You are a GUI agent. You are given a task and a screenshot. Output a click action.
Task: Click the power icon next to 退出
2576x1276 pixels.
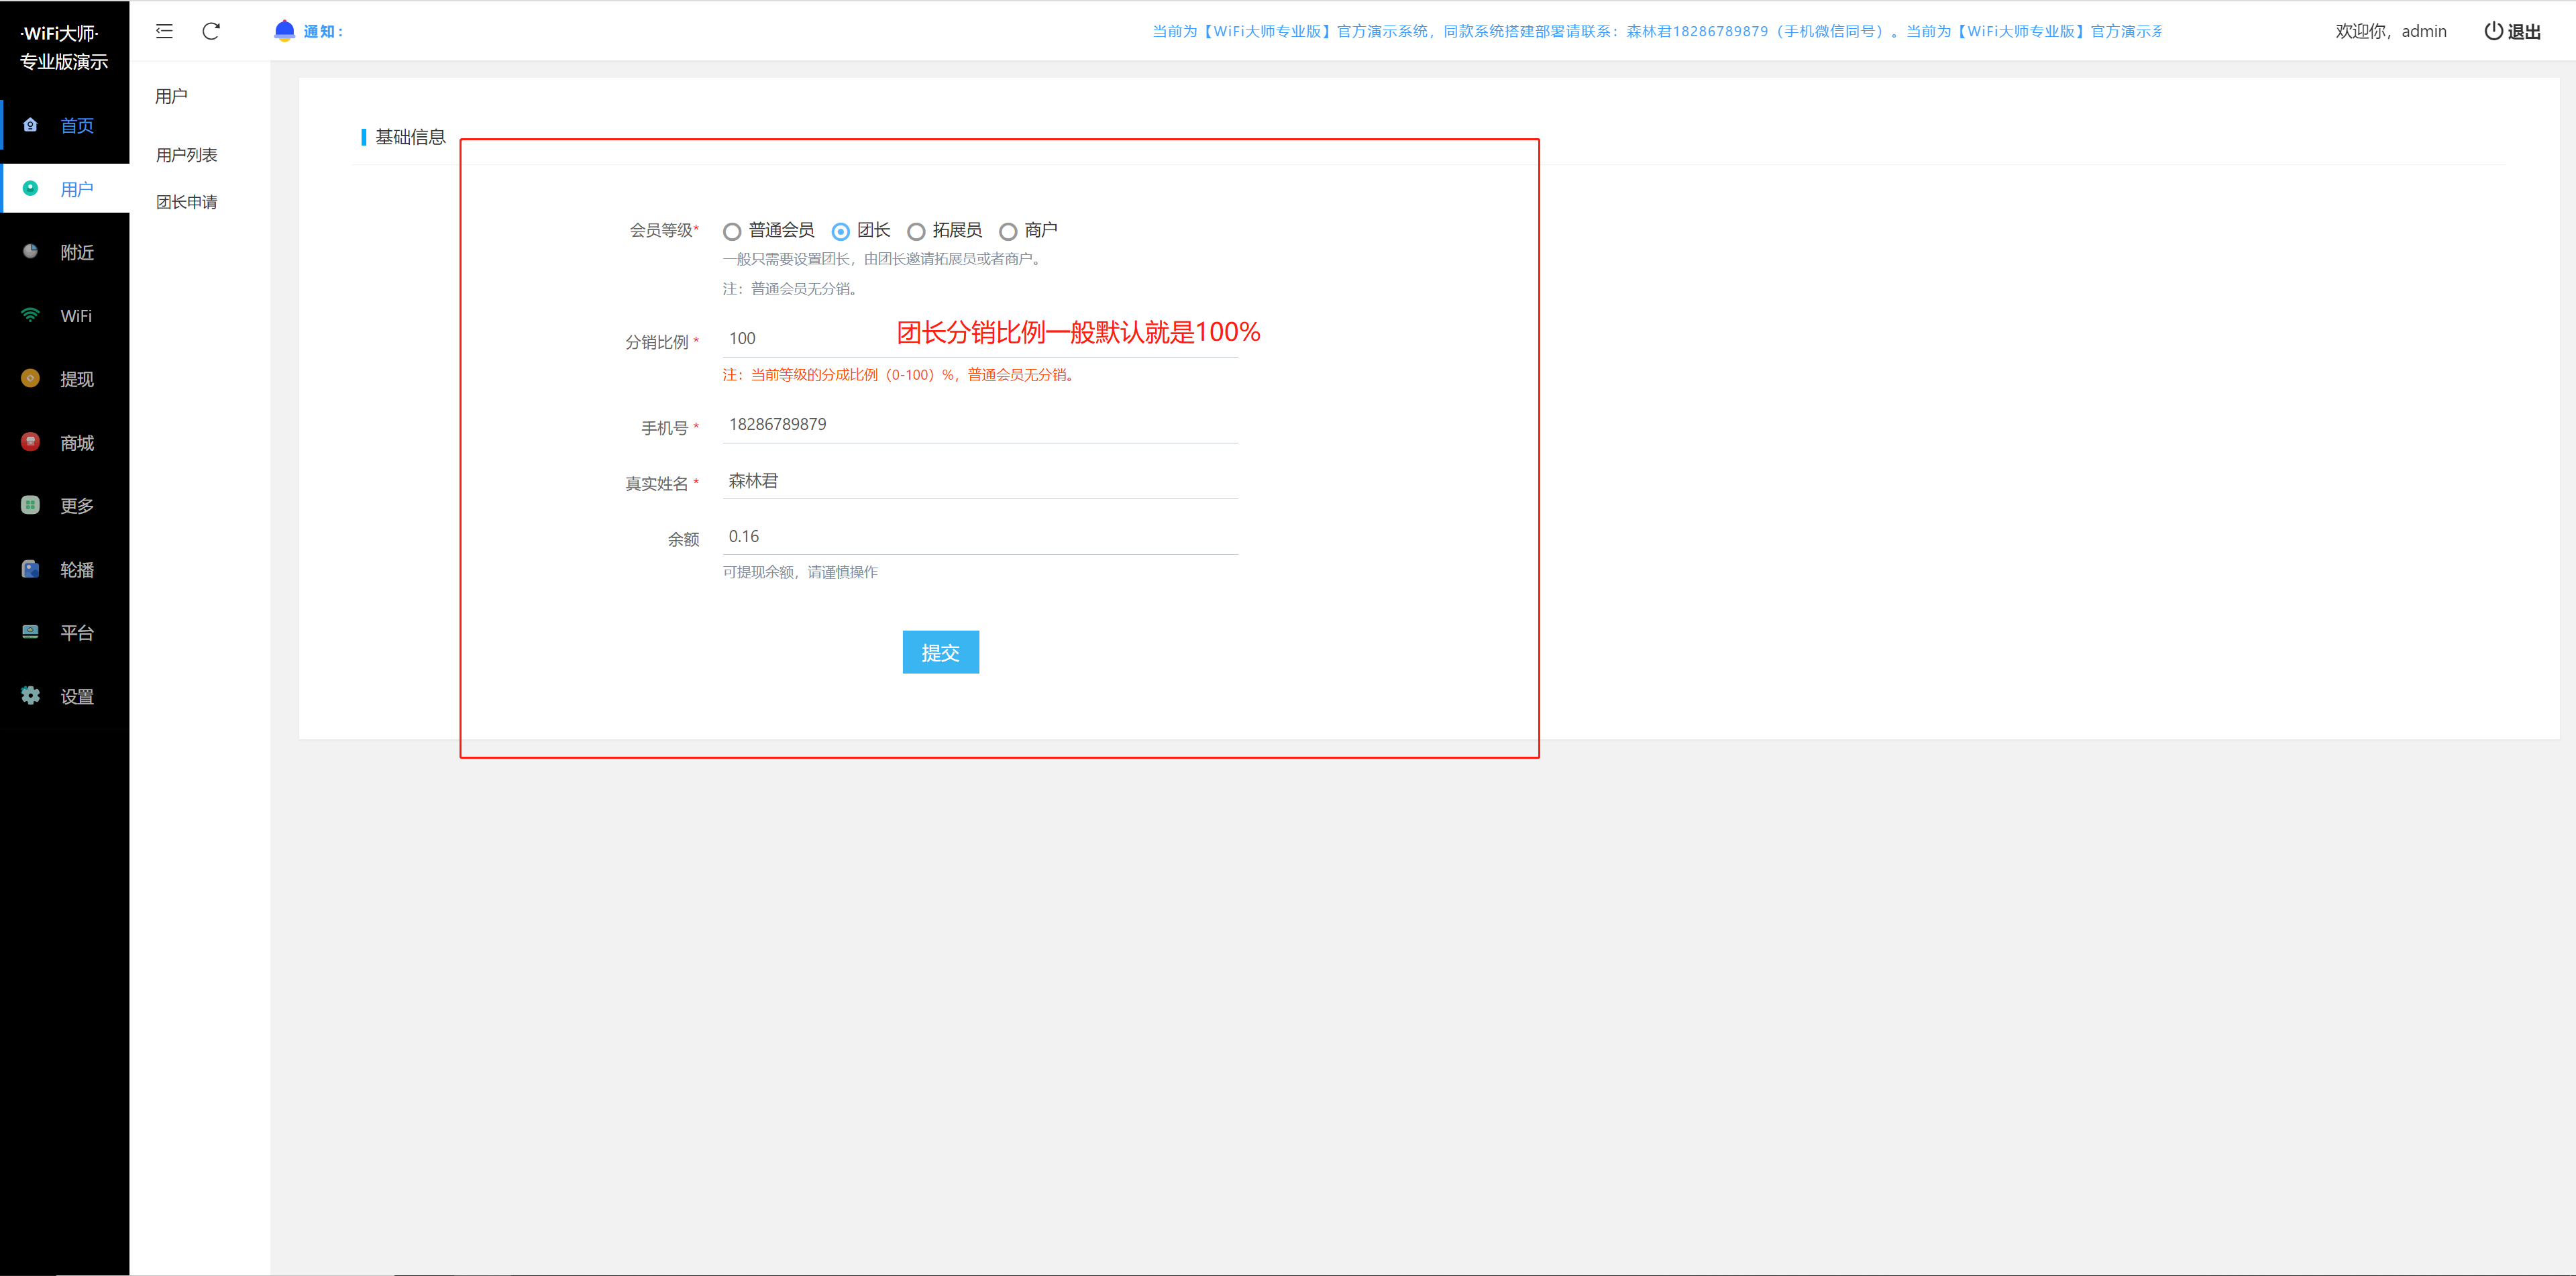pyautogui.click(x=2493, y=31)
